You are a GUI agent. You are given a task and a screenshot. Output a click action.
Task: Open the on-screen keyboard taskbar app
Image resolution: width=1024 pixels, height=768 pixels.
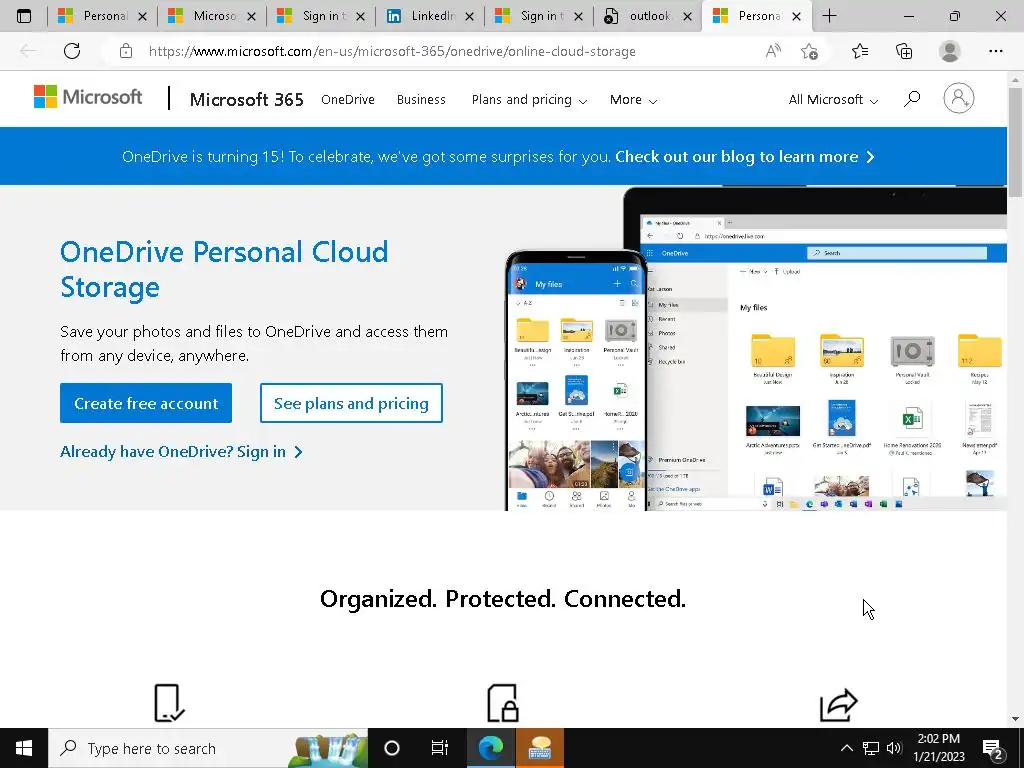coord(540,748)
